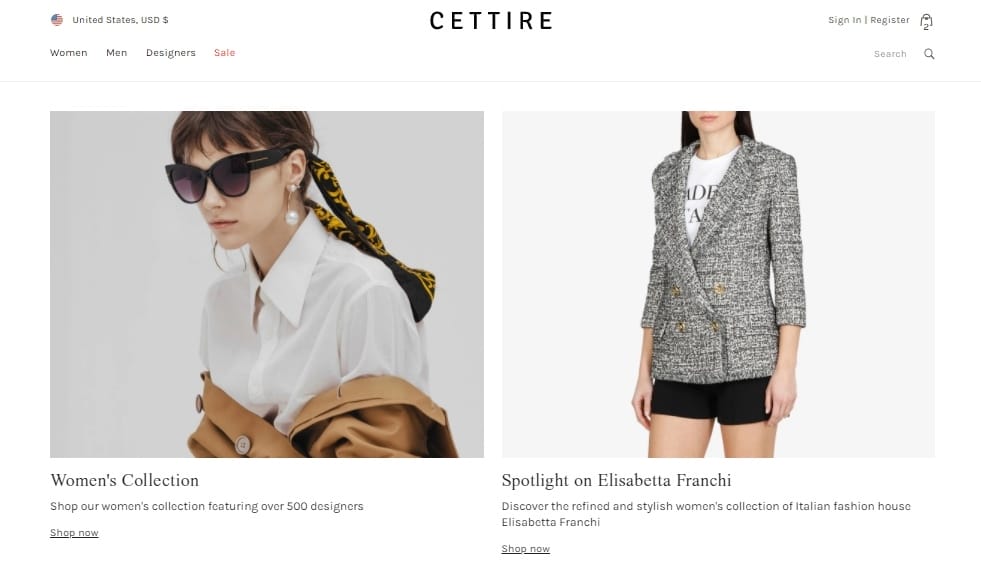Open the shopping bag icon

[x=926, y=21]
